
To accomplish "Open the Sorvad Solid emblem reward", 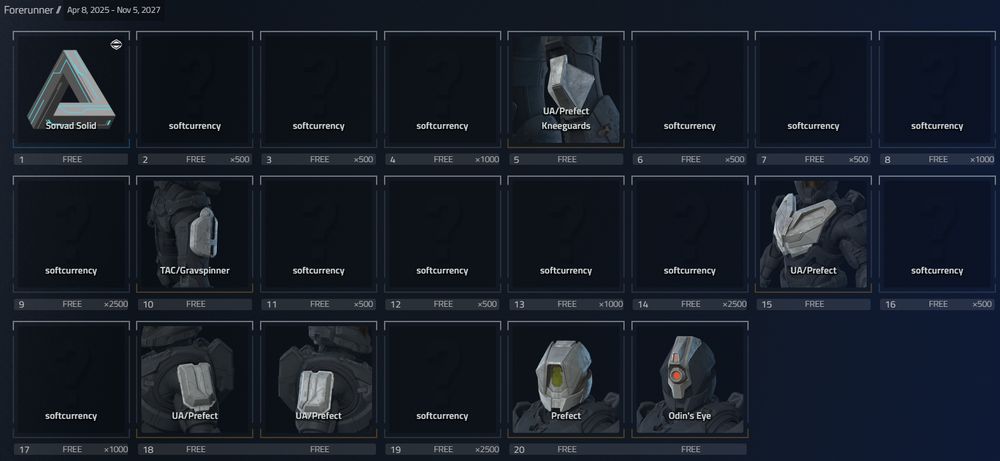I will coord(71,89).
